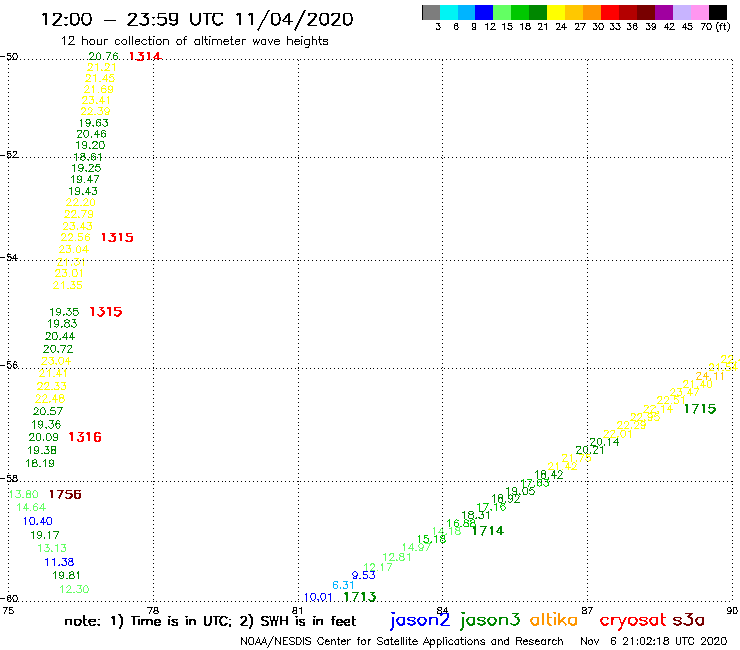Click the blue wave height value 10.01
The width and height of the screenshot is (740, 650).
(x=319, y=598)
